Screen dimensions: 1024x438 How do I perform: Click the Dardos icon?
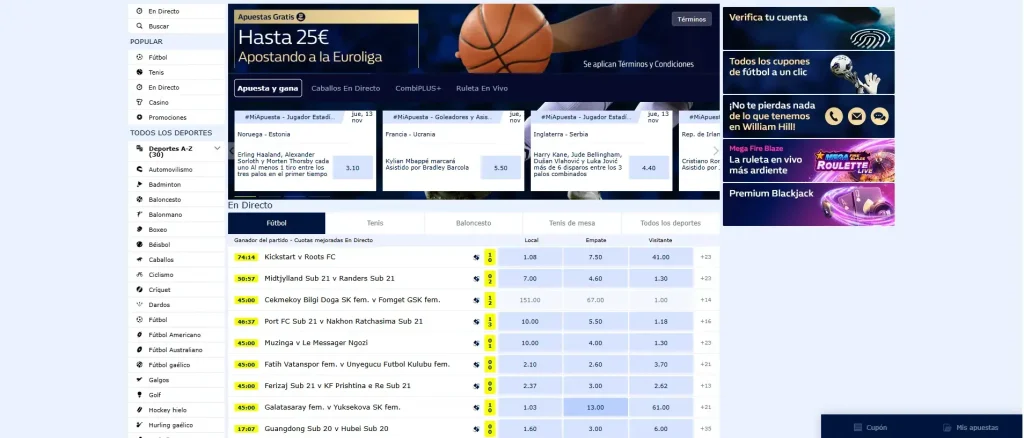(x=139, y=304)
